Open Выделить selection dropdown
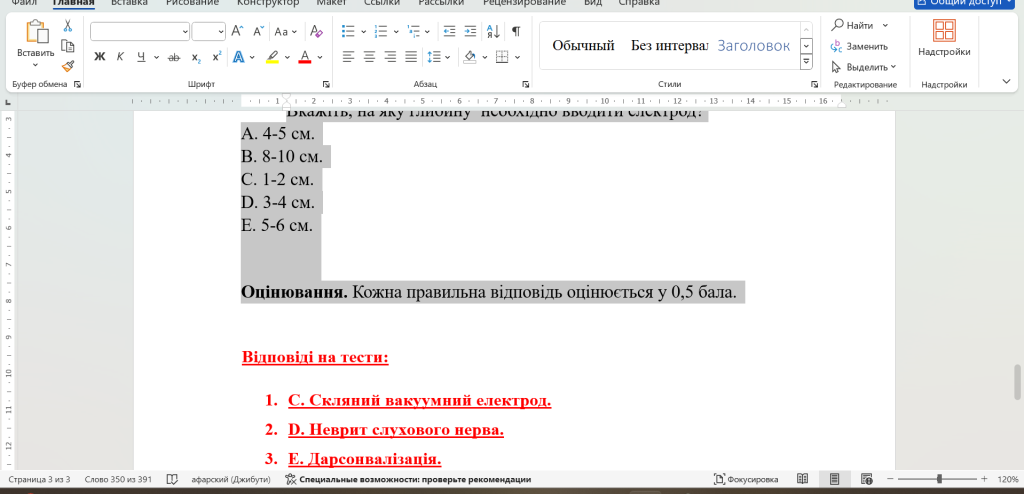Image resolution: width=1024 pixels, height=494 pixels. click(863, 67)
